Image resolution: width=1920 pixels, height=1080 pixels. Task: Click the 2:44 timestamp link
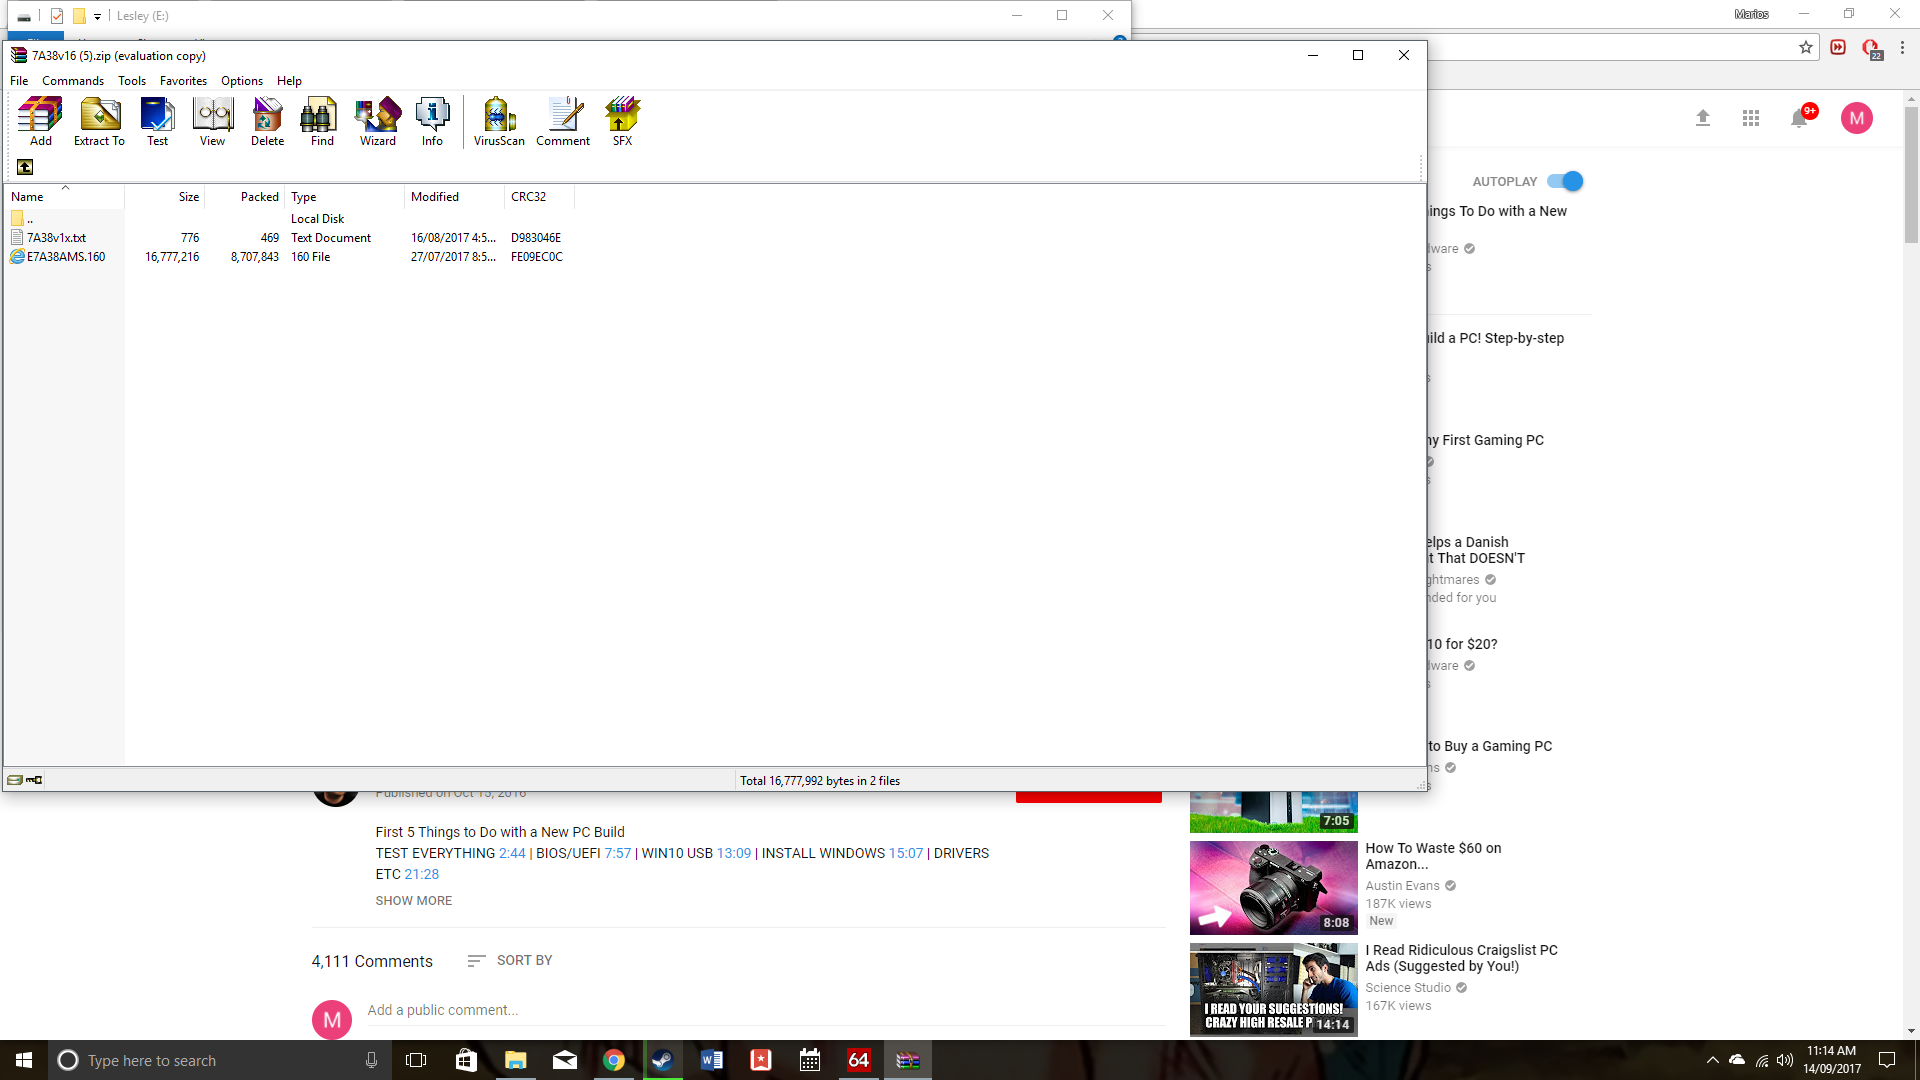[513, 853]
